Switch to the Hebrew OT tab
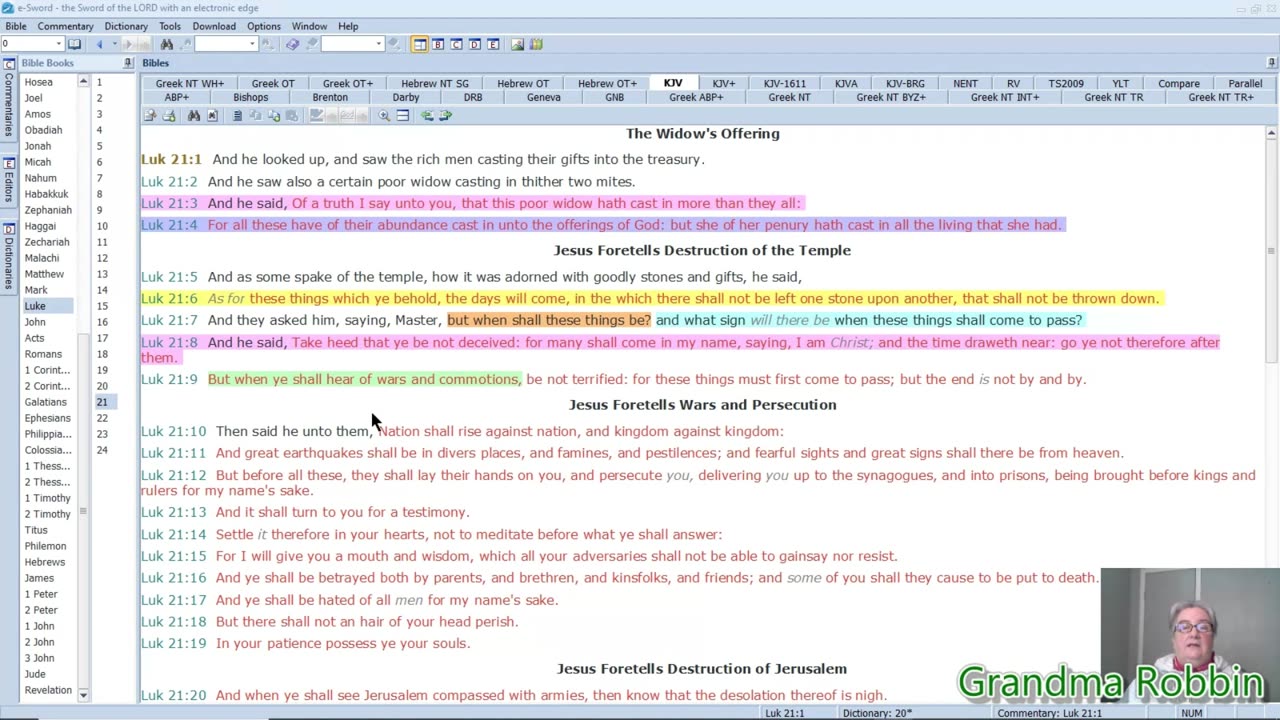This screenshot has width=1280, height=720. 523,84
